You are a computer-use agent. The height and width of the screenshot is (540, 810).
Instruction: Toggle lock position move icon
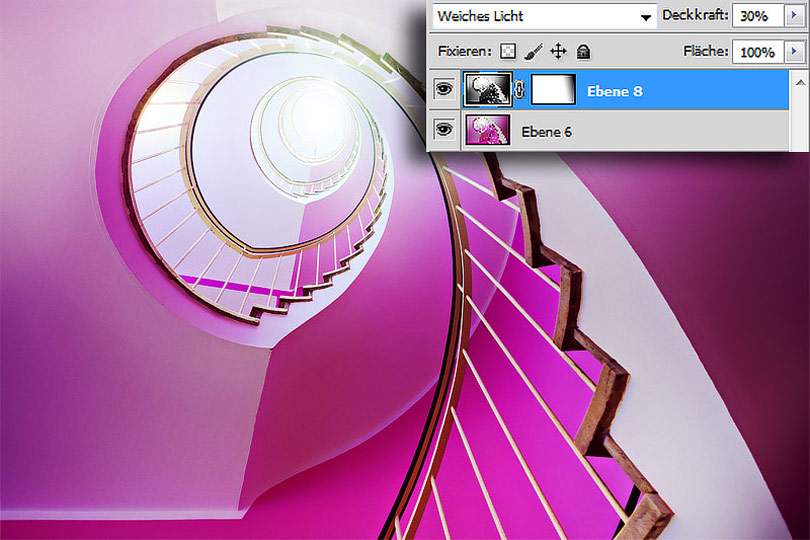(x=558, y=52)
